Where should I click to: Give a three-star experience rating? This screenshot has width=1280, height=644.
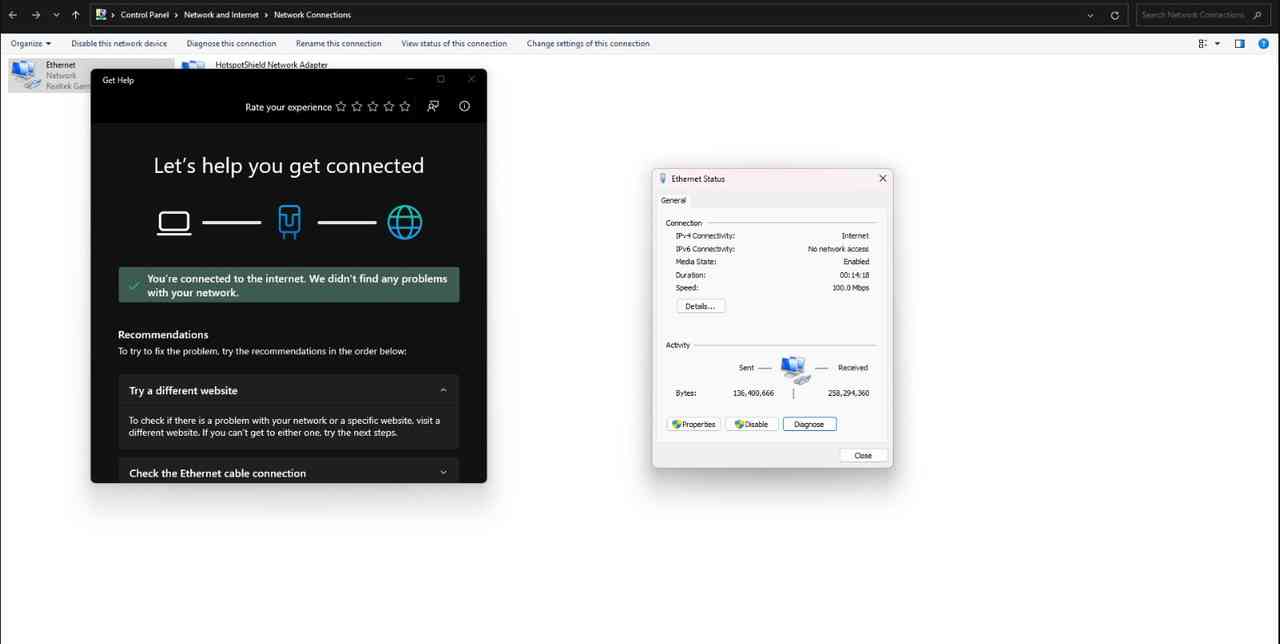click(x=373, y=106)
